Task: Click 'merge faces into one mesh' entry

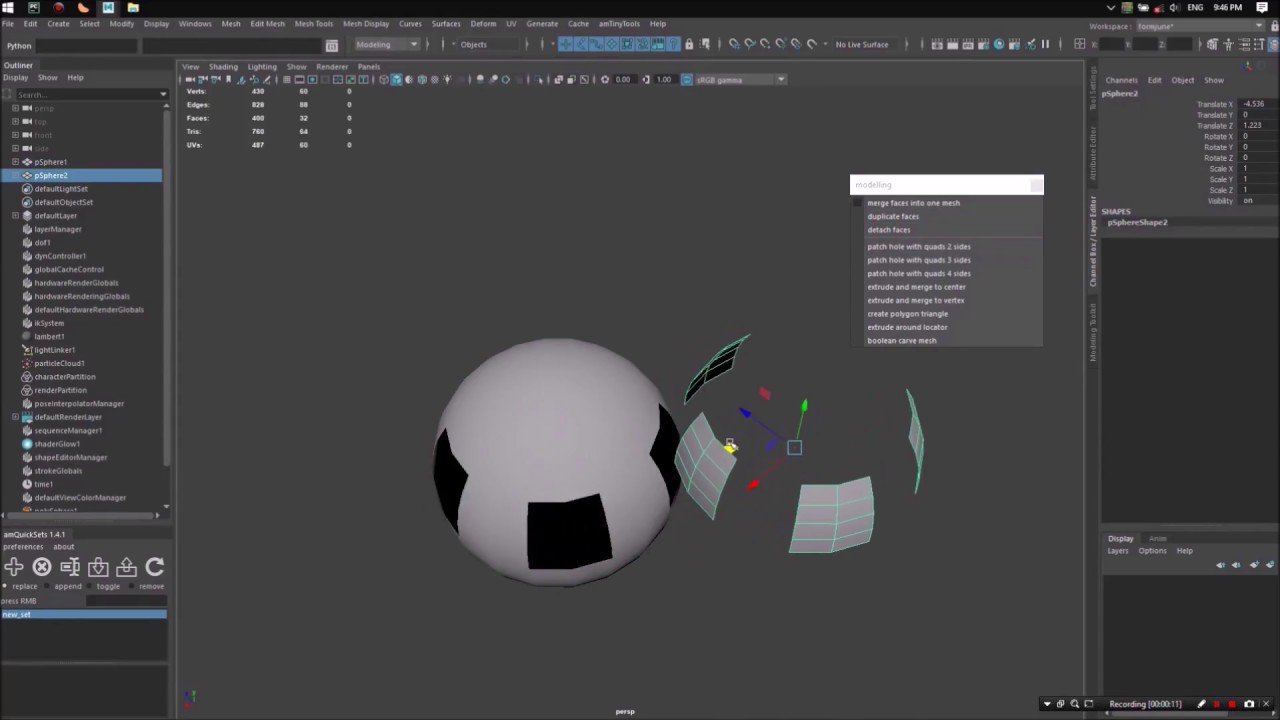Action: coord(913,203)
